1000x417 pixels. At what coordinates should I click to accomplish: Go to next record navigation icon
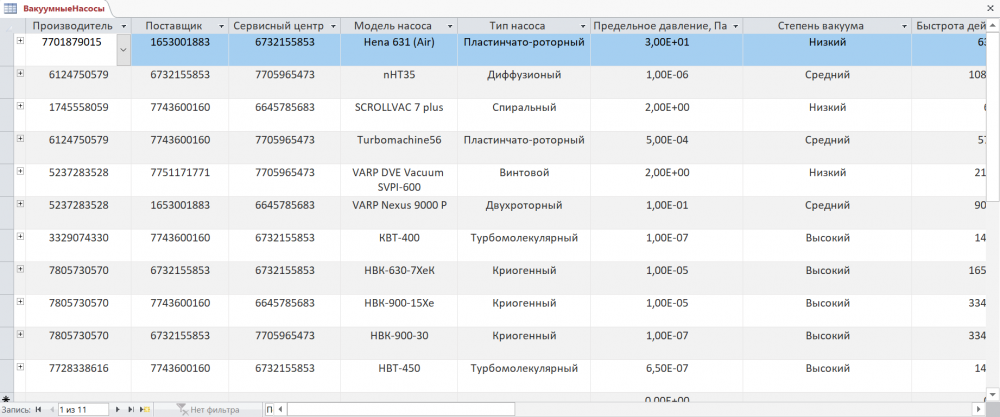(118, 410)
